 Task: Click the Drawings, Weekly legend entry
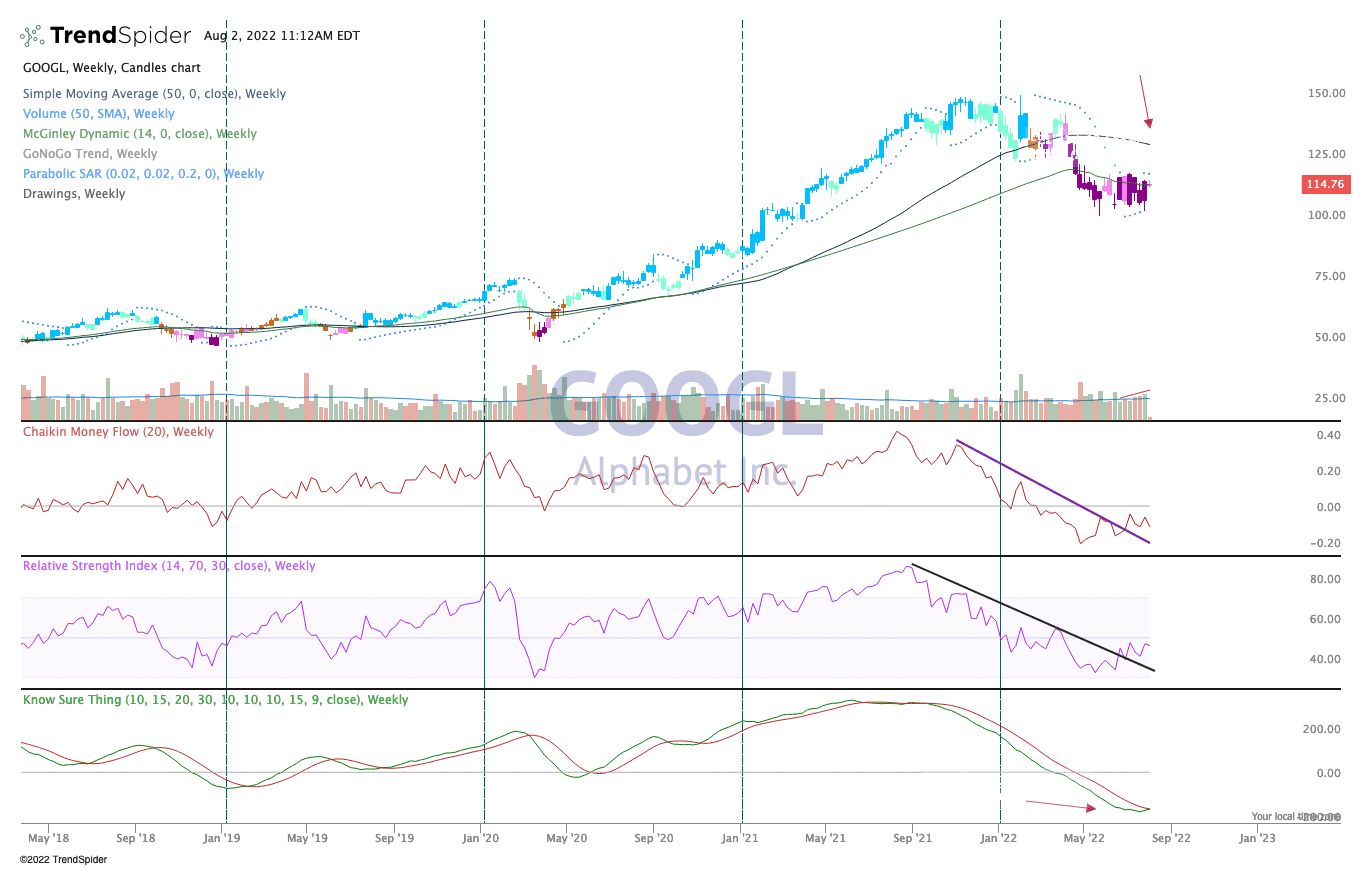[74, 194]
